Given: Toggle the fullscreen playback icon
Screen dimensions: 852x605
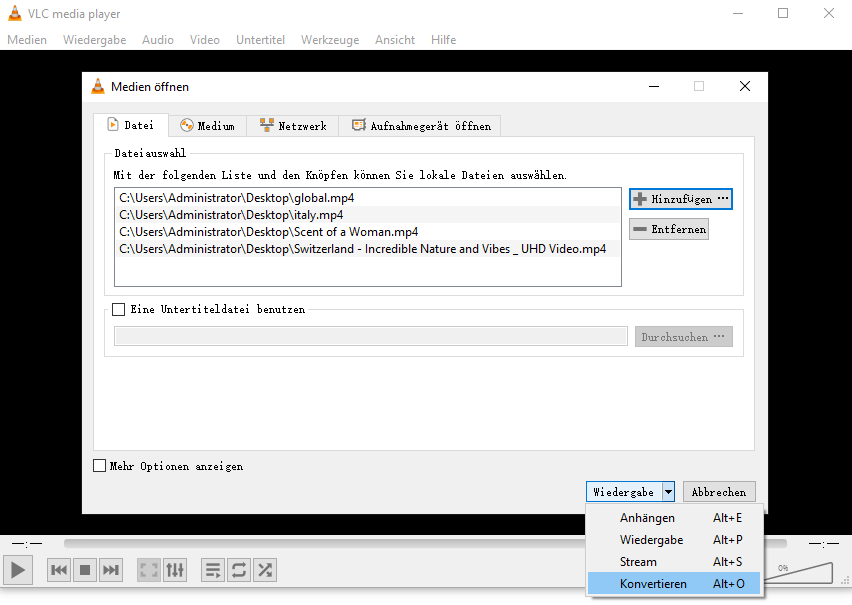Looking at the screenshot, I should pyautogui.click(x=148, y=570).
